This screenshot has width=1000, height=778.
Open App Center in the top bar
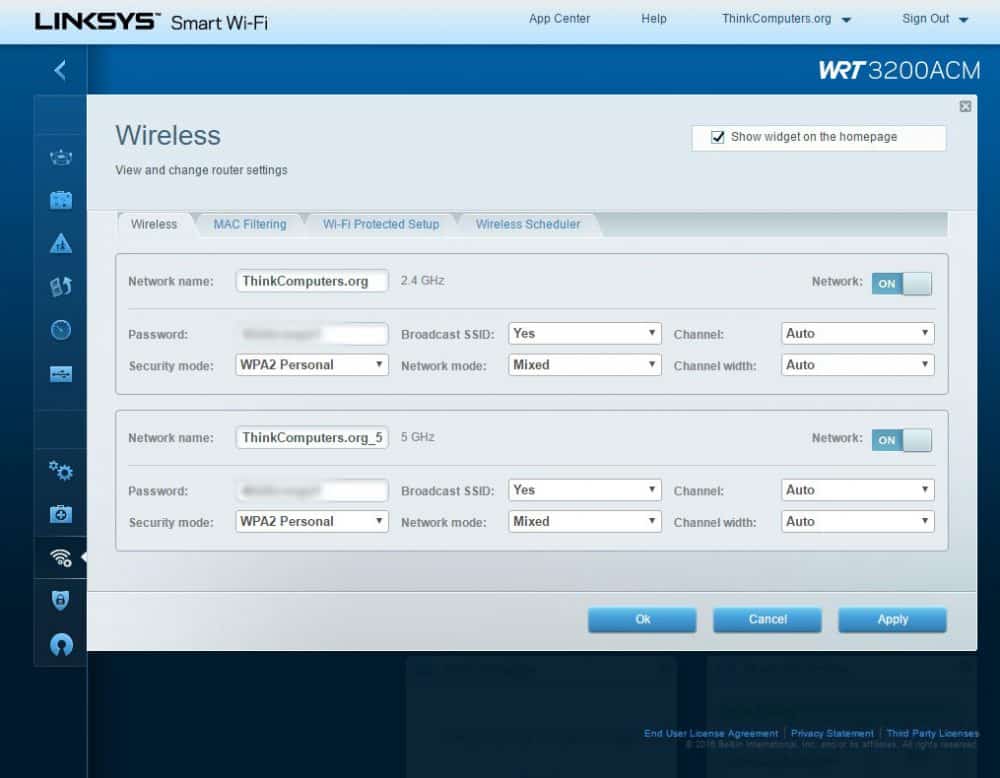point(559,18)
